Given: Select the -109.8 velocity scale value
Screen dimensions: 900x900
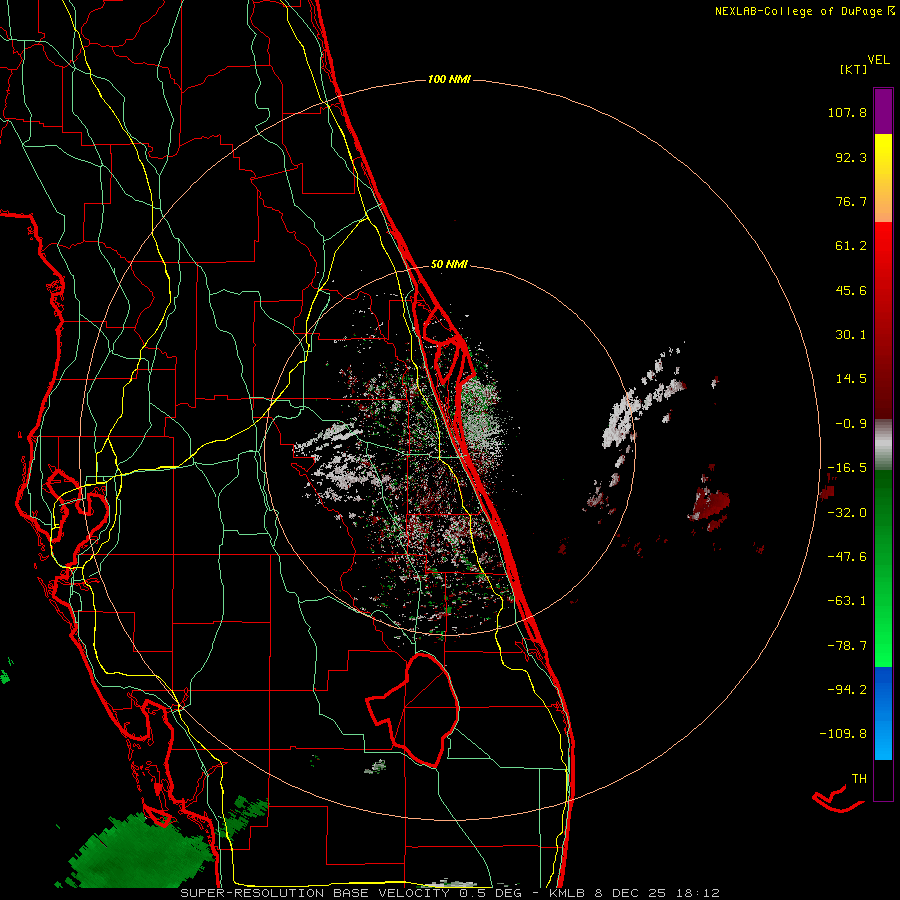Looking at the screenshot, I should [843, 734].
